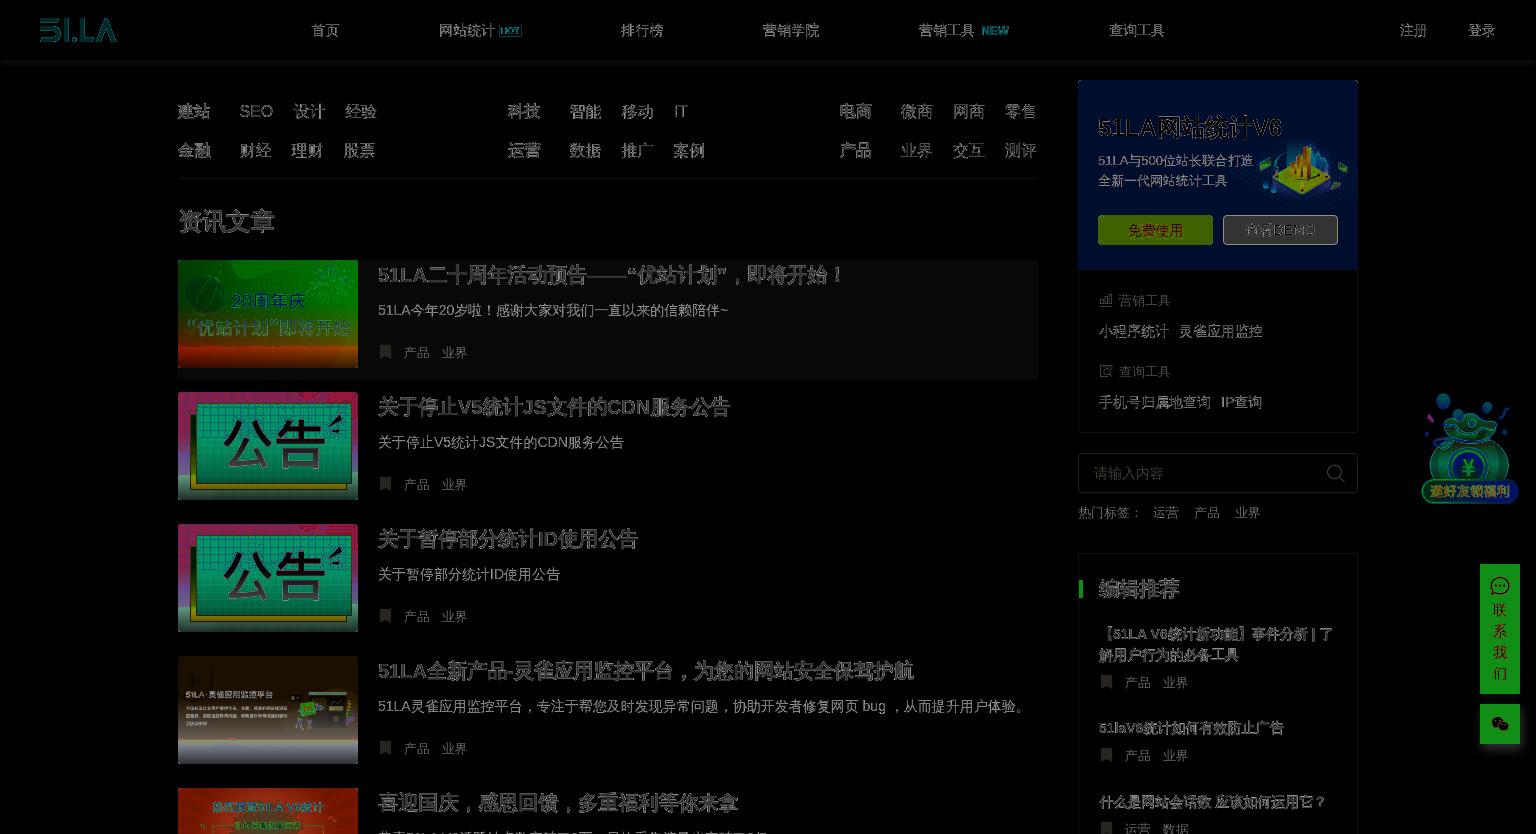The height and width of the screenshot is (834, 1536).
Task: Click the 营销工具 section chart icon
Action: [1106, 300]
